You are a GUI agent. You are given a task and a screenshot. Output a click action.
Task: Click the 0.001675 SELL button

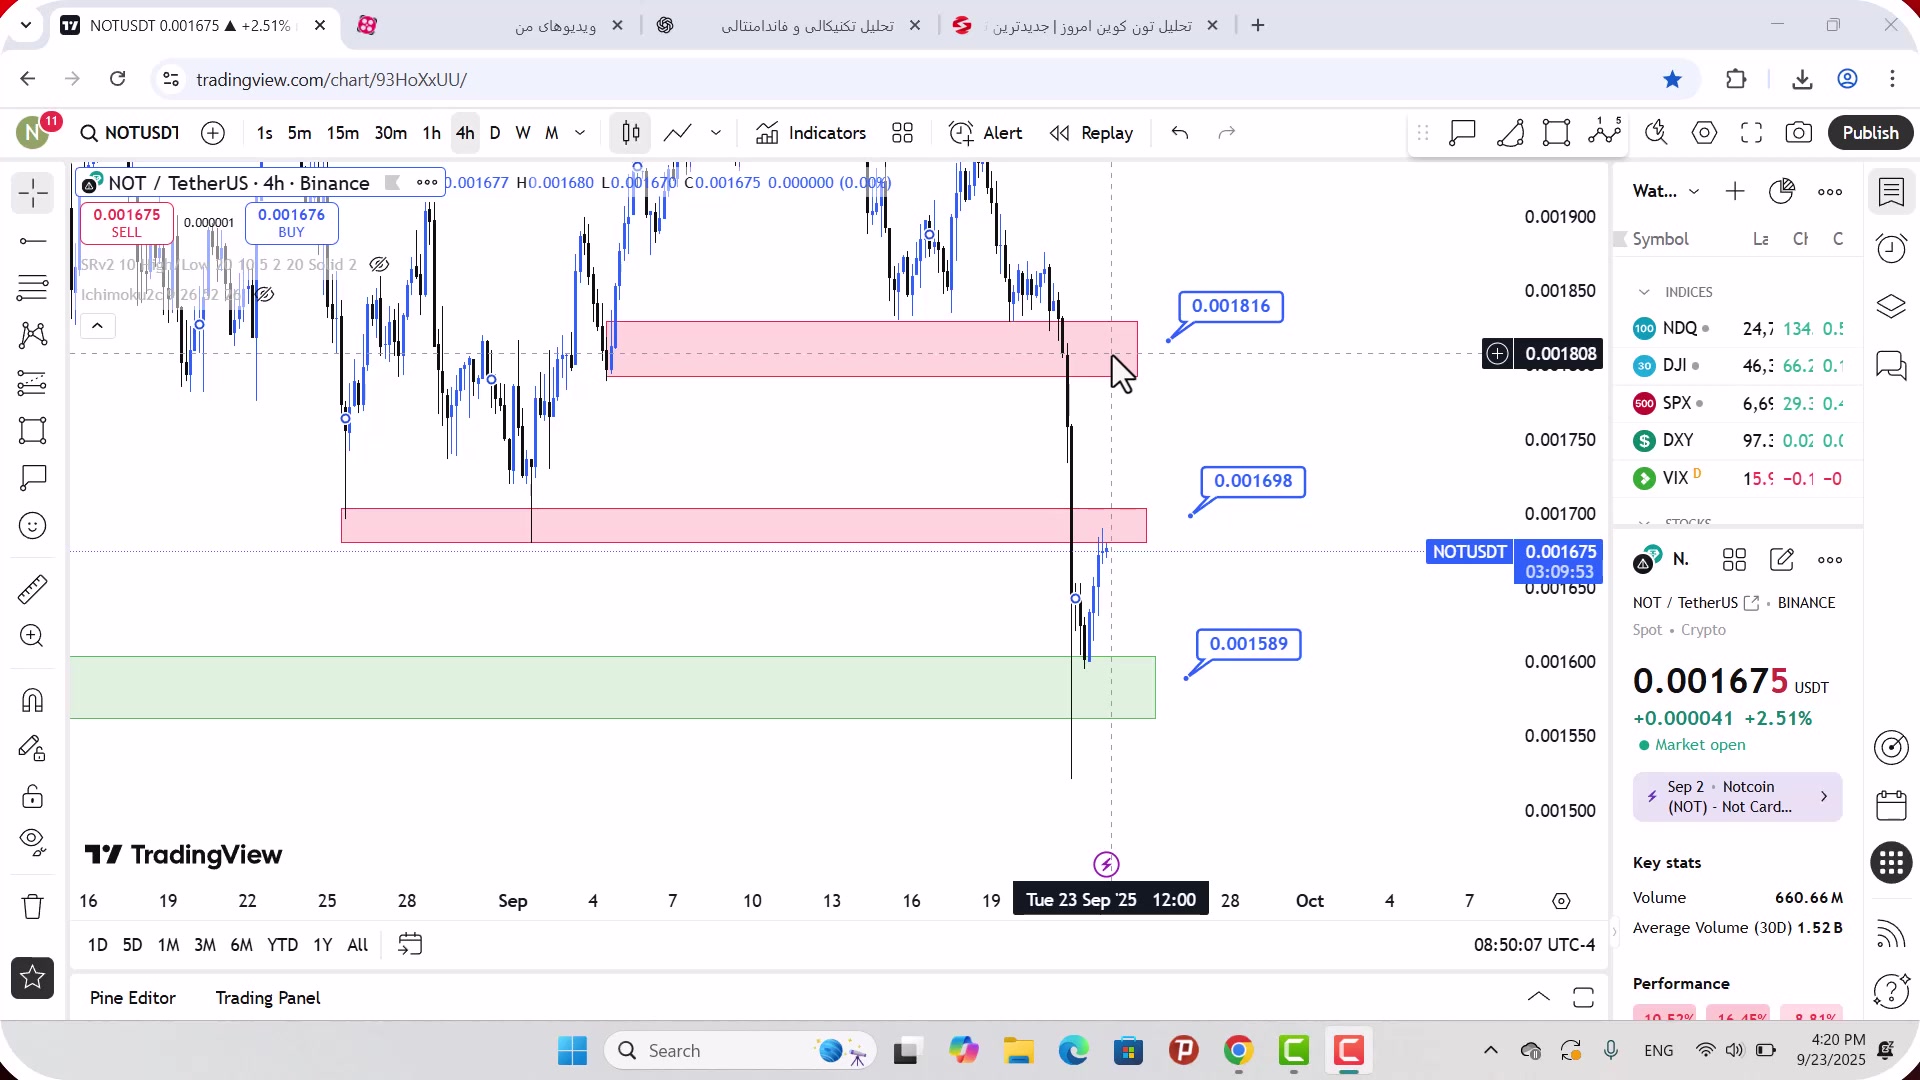pyautogui.click(x=127, y=223)
